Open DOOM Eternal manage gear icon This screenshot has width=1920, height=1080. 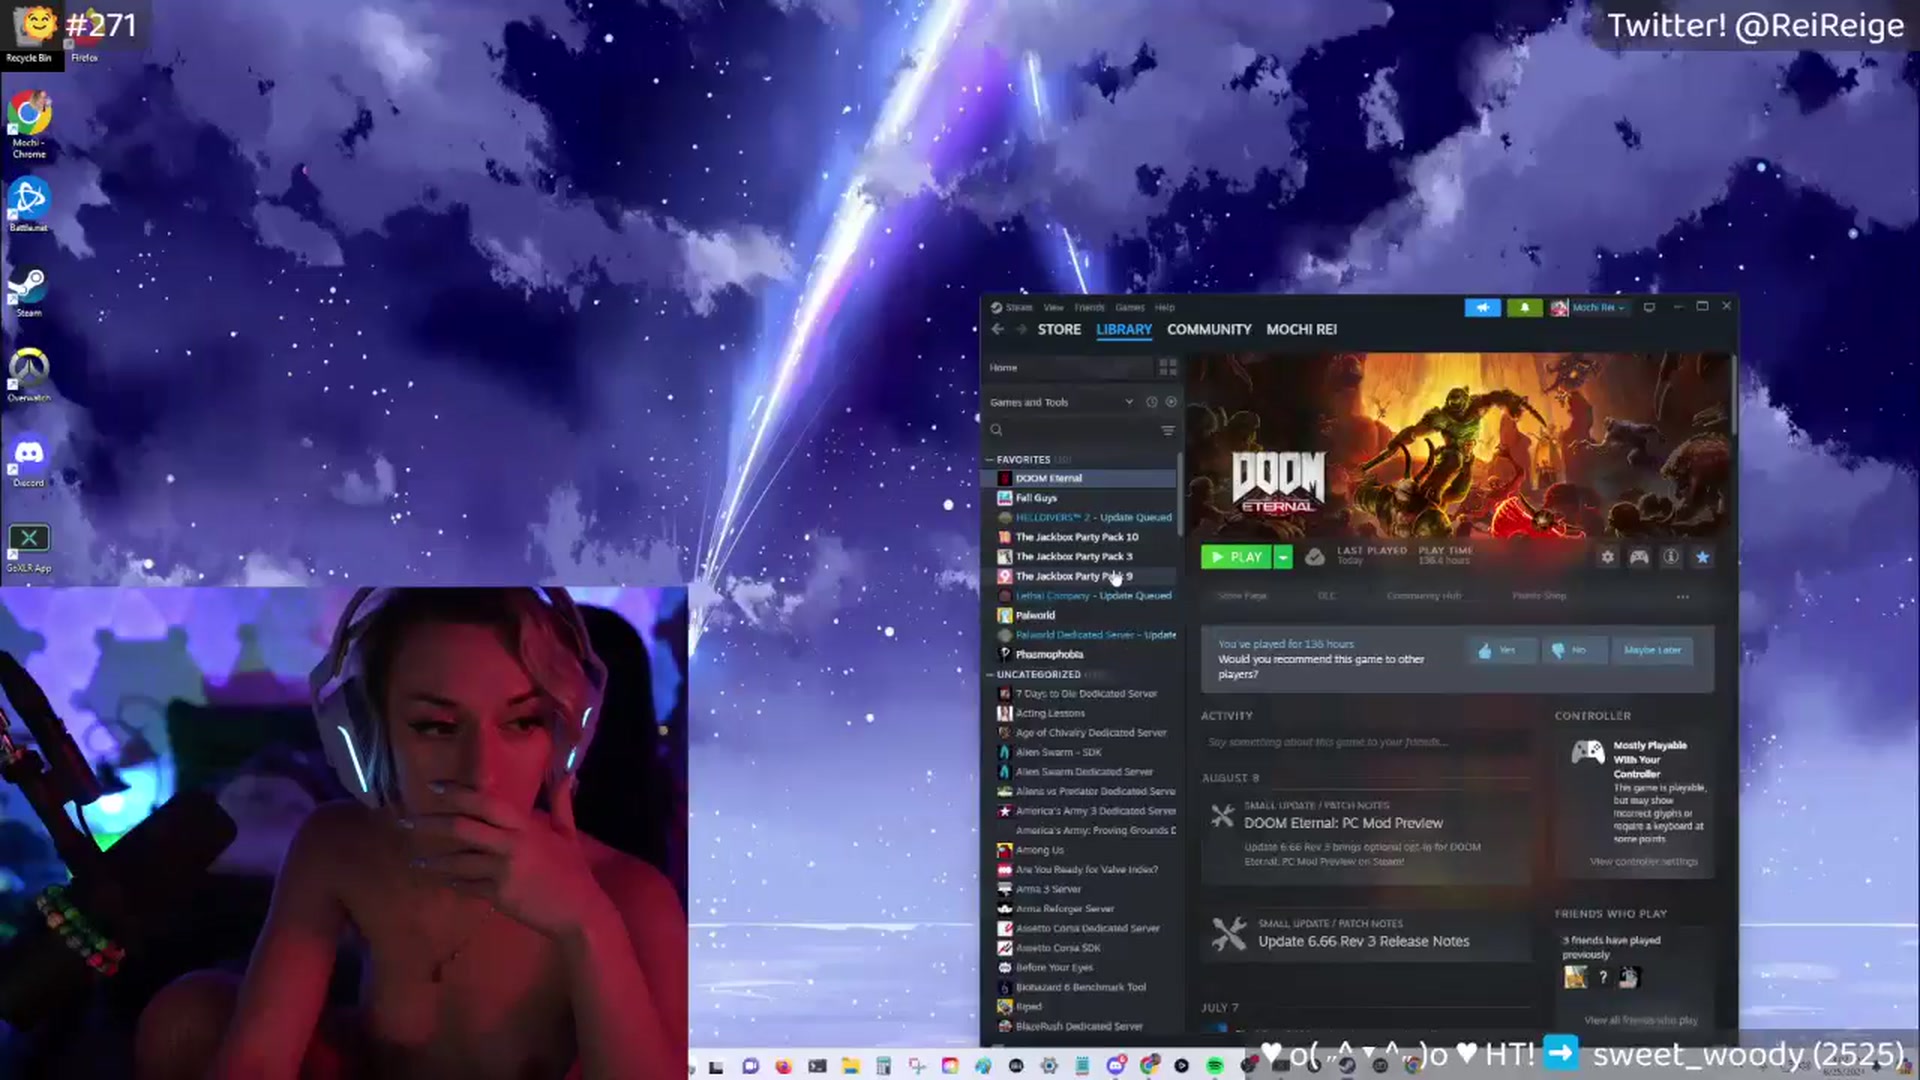(x=1607, y=557)
